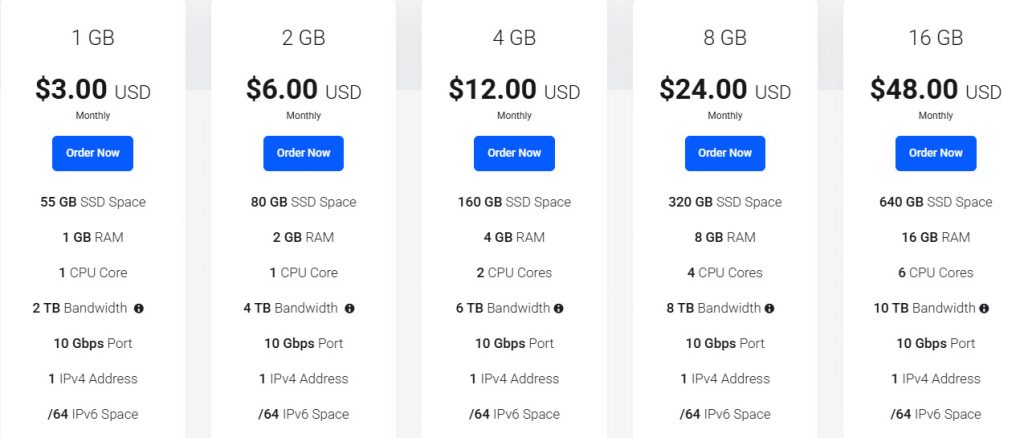Click the 6 CPU Cores feature line
The image size is (1024, 438).
click(935, 273)
